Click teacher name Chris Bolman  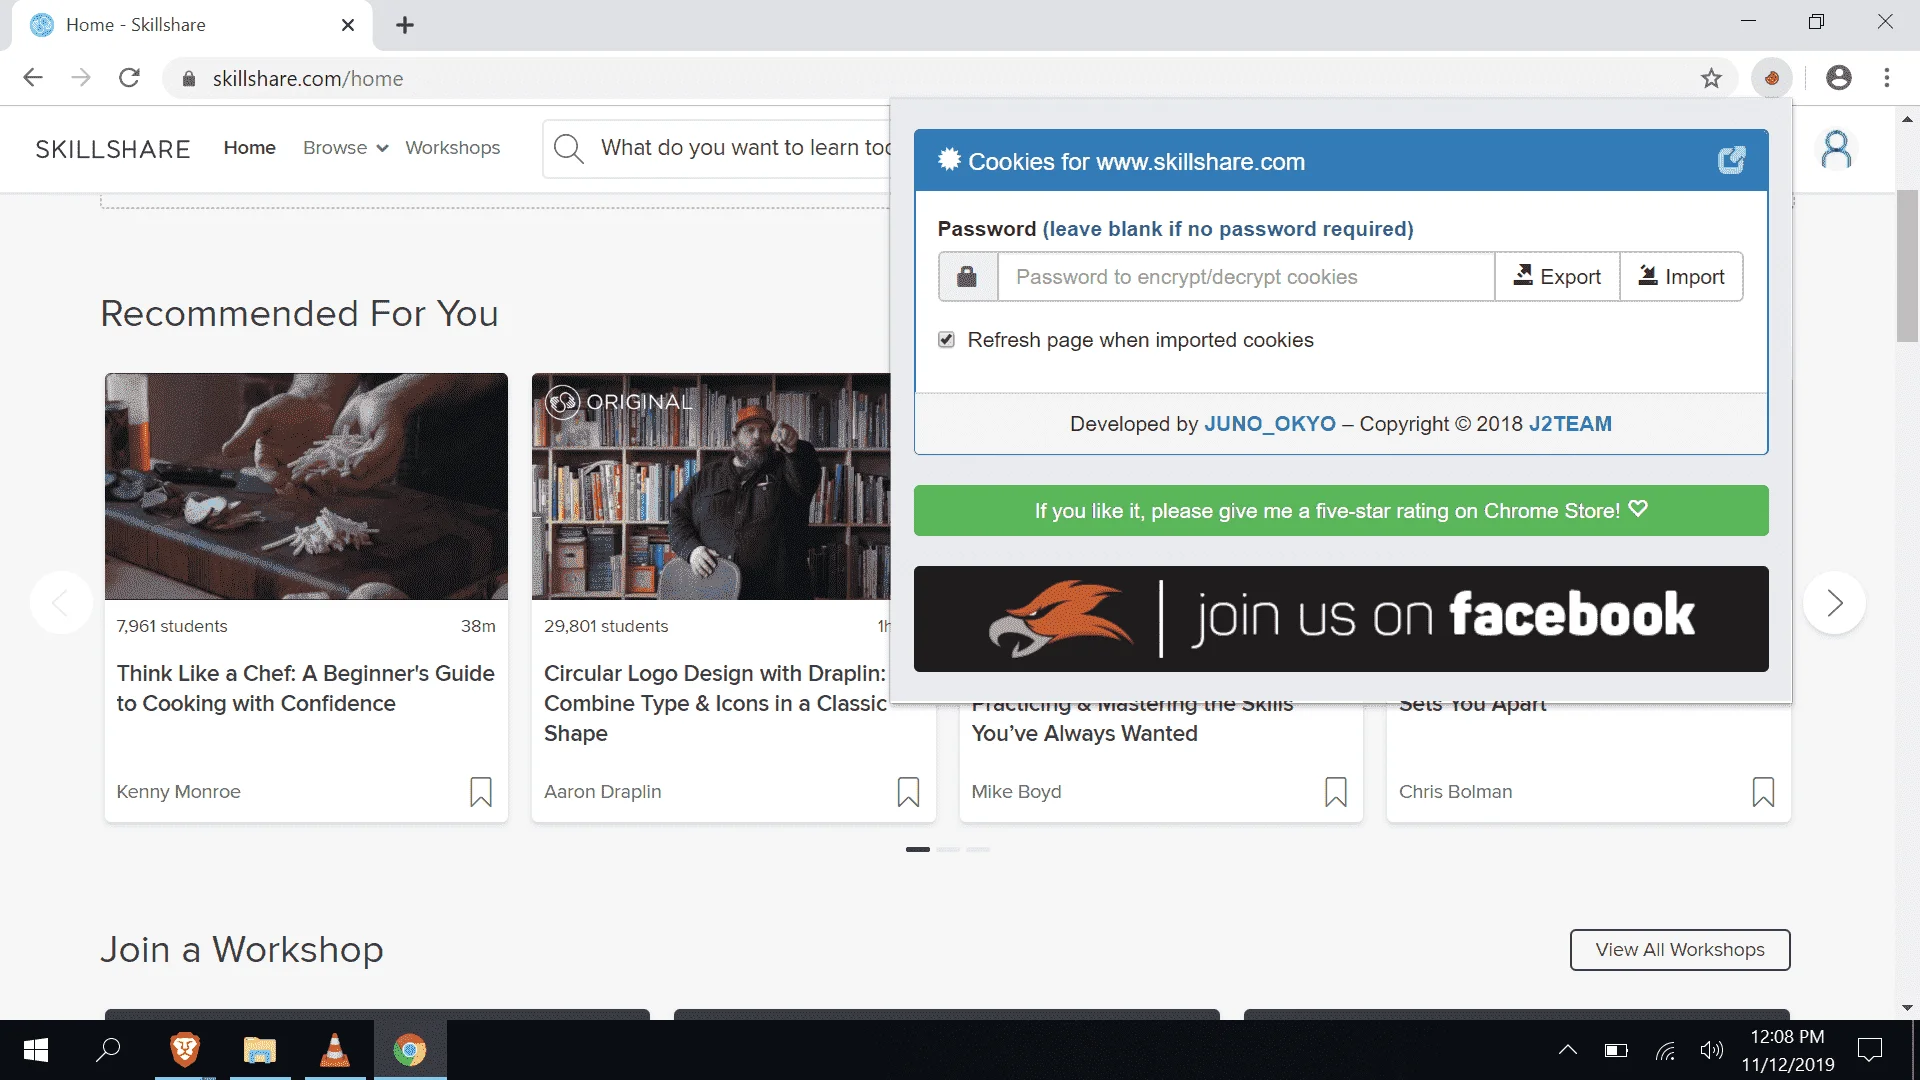1455,792
